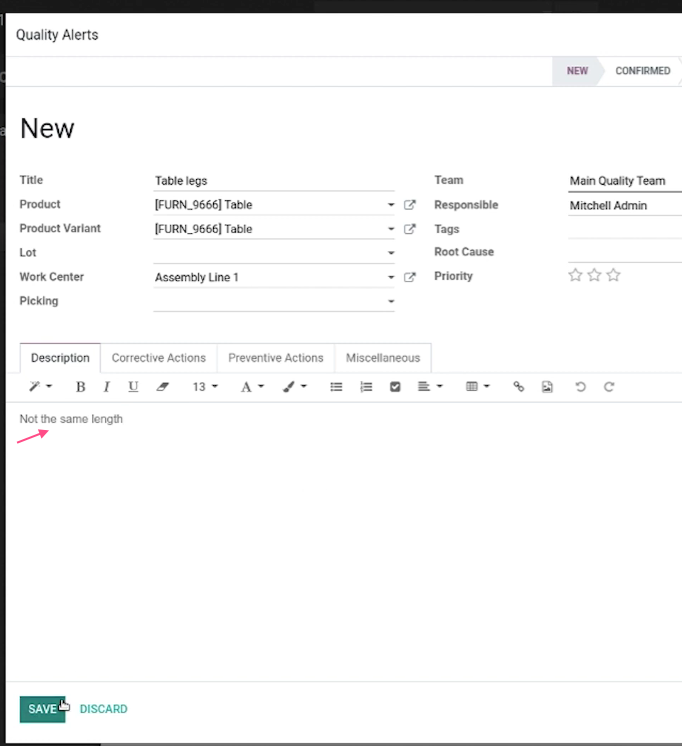The width and height of the screenshot is (682, 746).
Task: Switch to the Preventive Actions tab
Action: pos(276,358)
